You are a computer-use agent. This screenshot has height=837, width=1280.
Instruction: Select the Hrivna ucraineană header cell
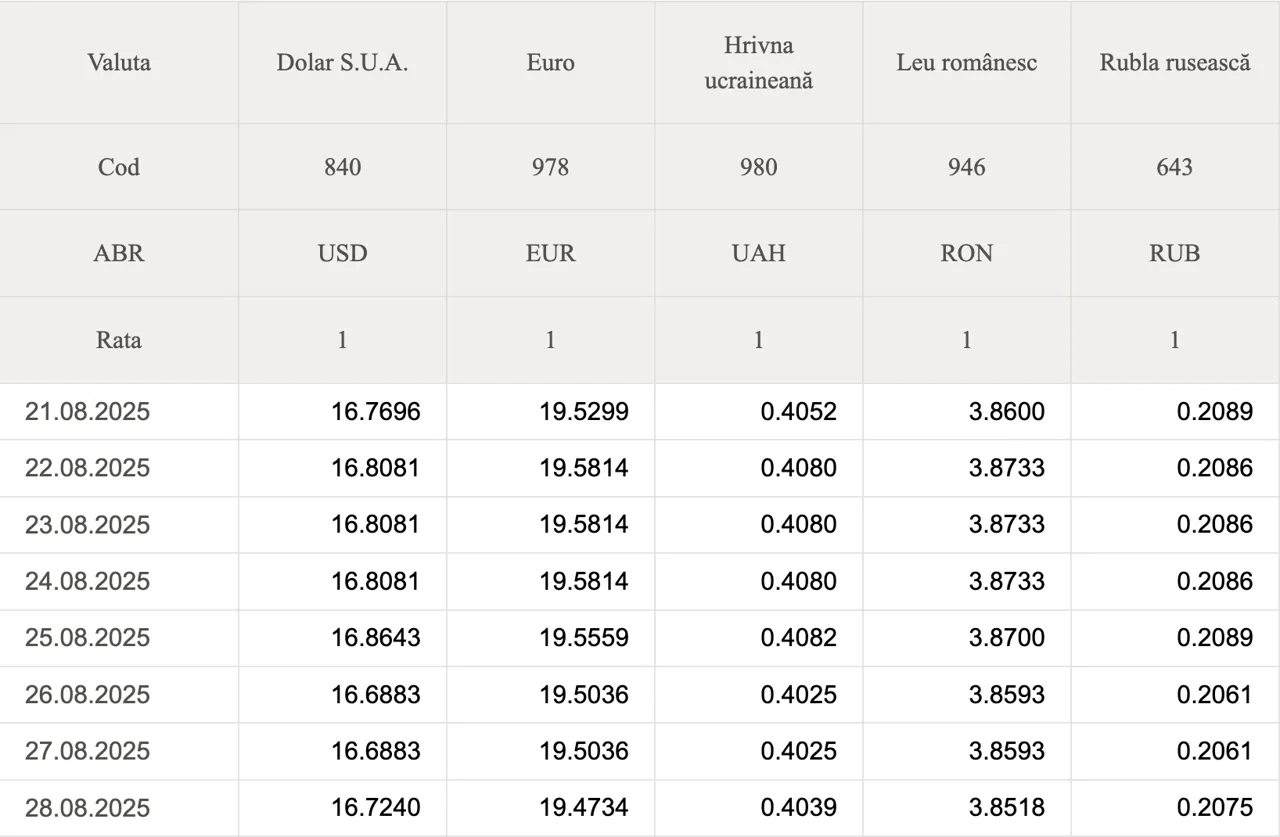click(758, 62)
